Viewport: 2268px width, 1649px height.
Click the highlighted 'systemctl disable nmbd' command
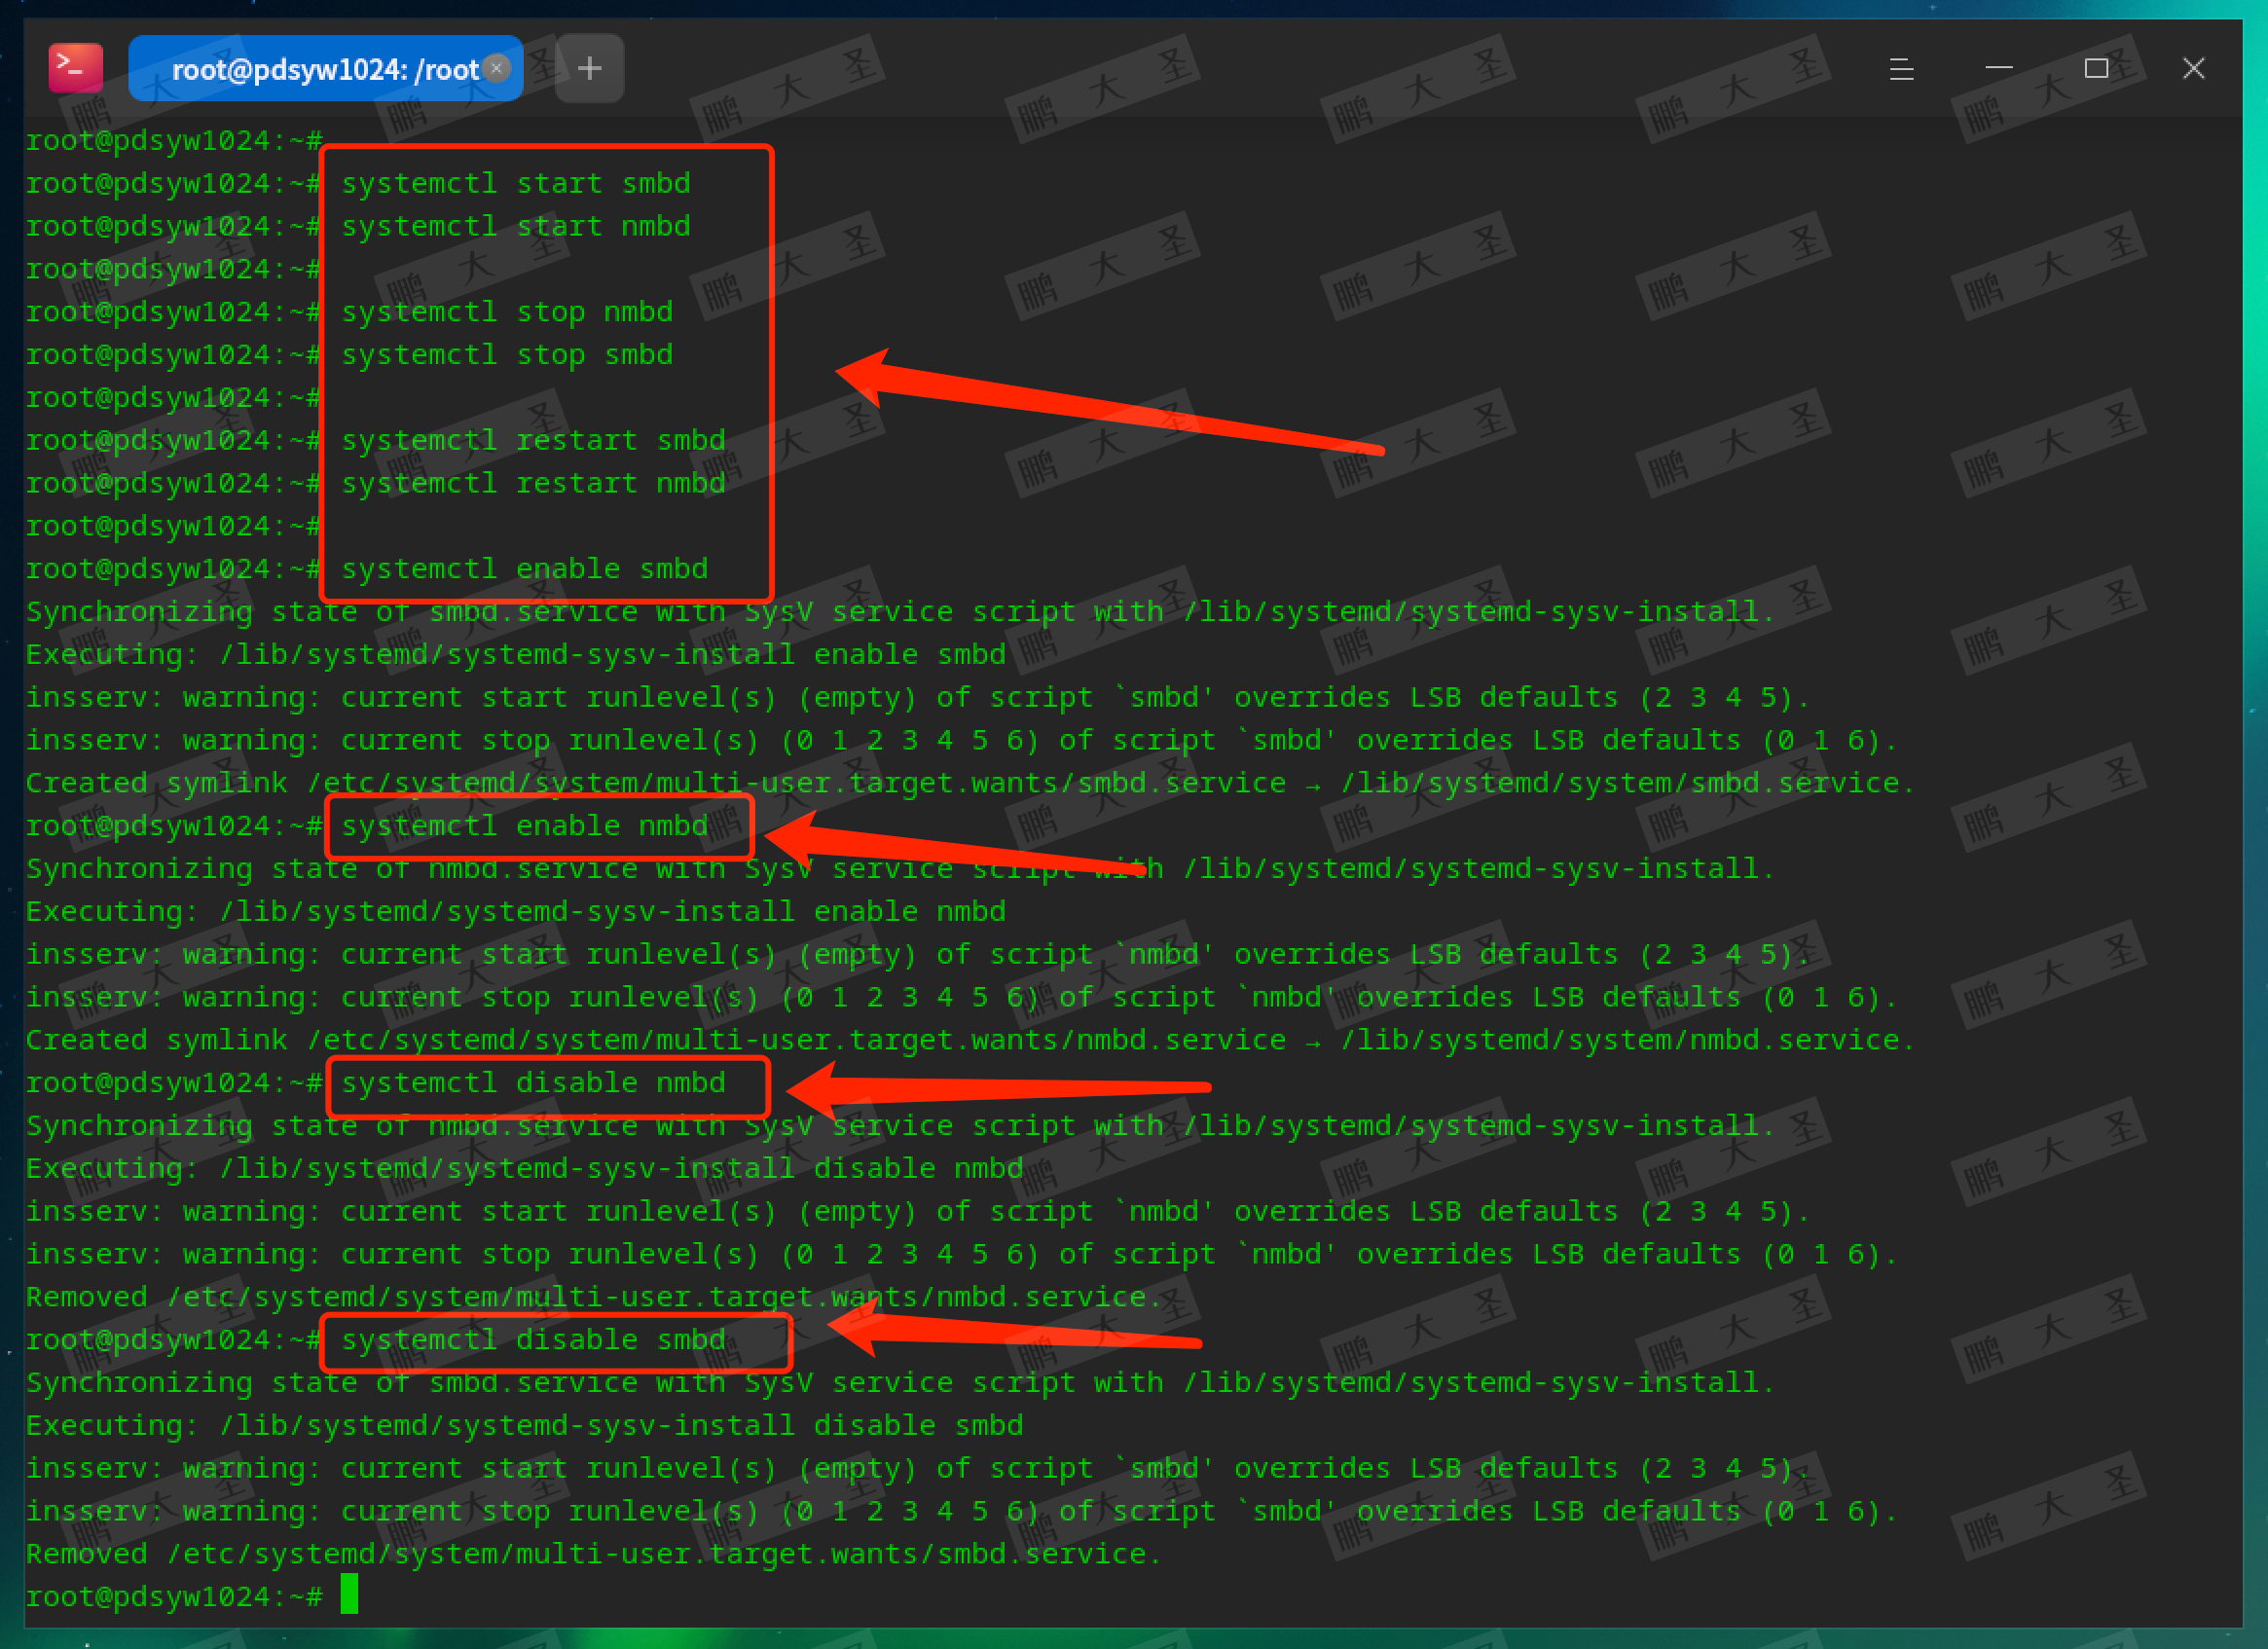(x=533, y=1083)
